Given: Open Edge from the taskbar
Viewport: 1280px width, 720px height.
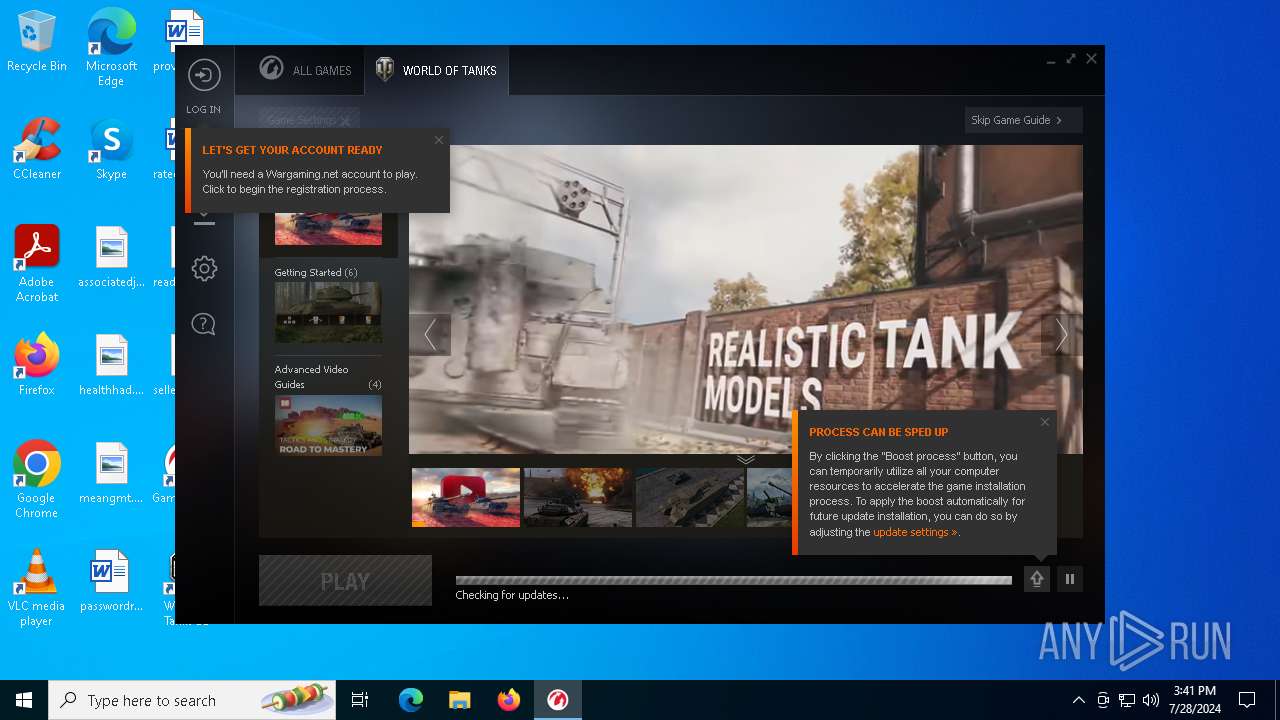Looking at the screenshot, I should [411, 700].
